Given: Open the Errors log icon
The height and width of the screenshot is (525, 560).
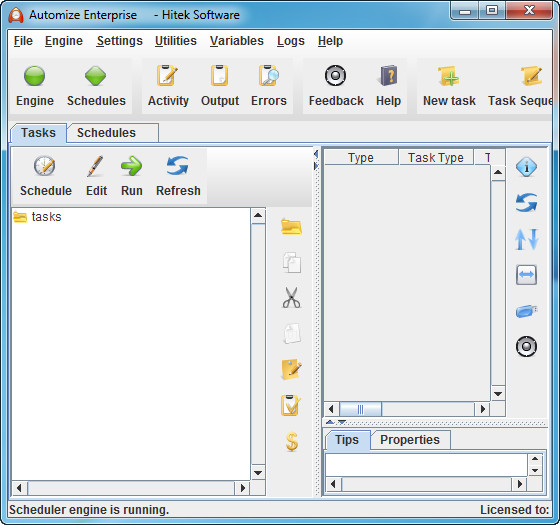Looking at the screenshot, I should coord(269,75).
